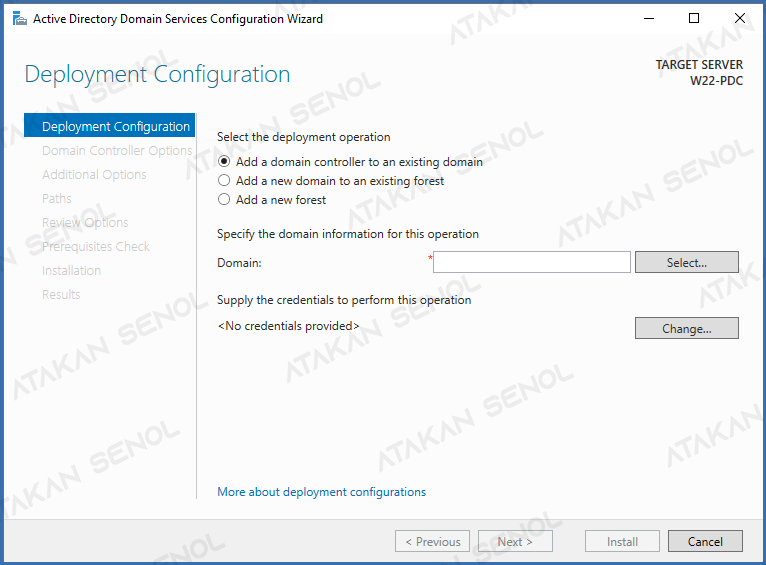Viewport: 766px width, 565px height.
Task: Cancel the configuration wizard
Action: tap(705, 541)
